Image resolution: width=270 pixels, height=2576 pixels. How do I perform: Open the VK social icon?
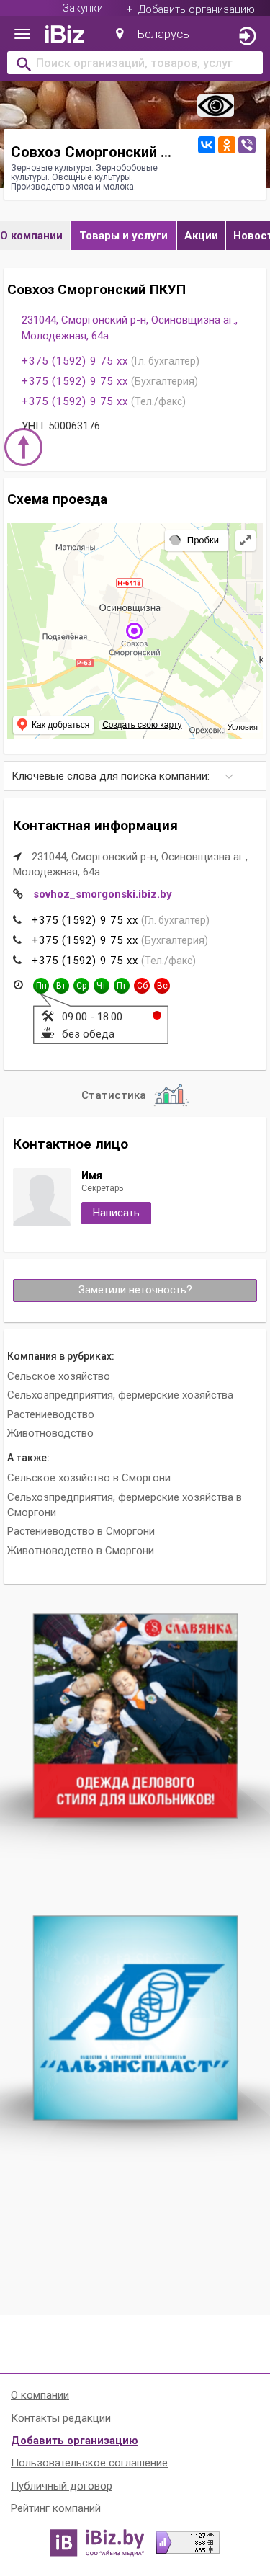point(206,145)
